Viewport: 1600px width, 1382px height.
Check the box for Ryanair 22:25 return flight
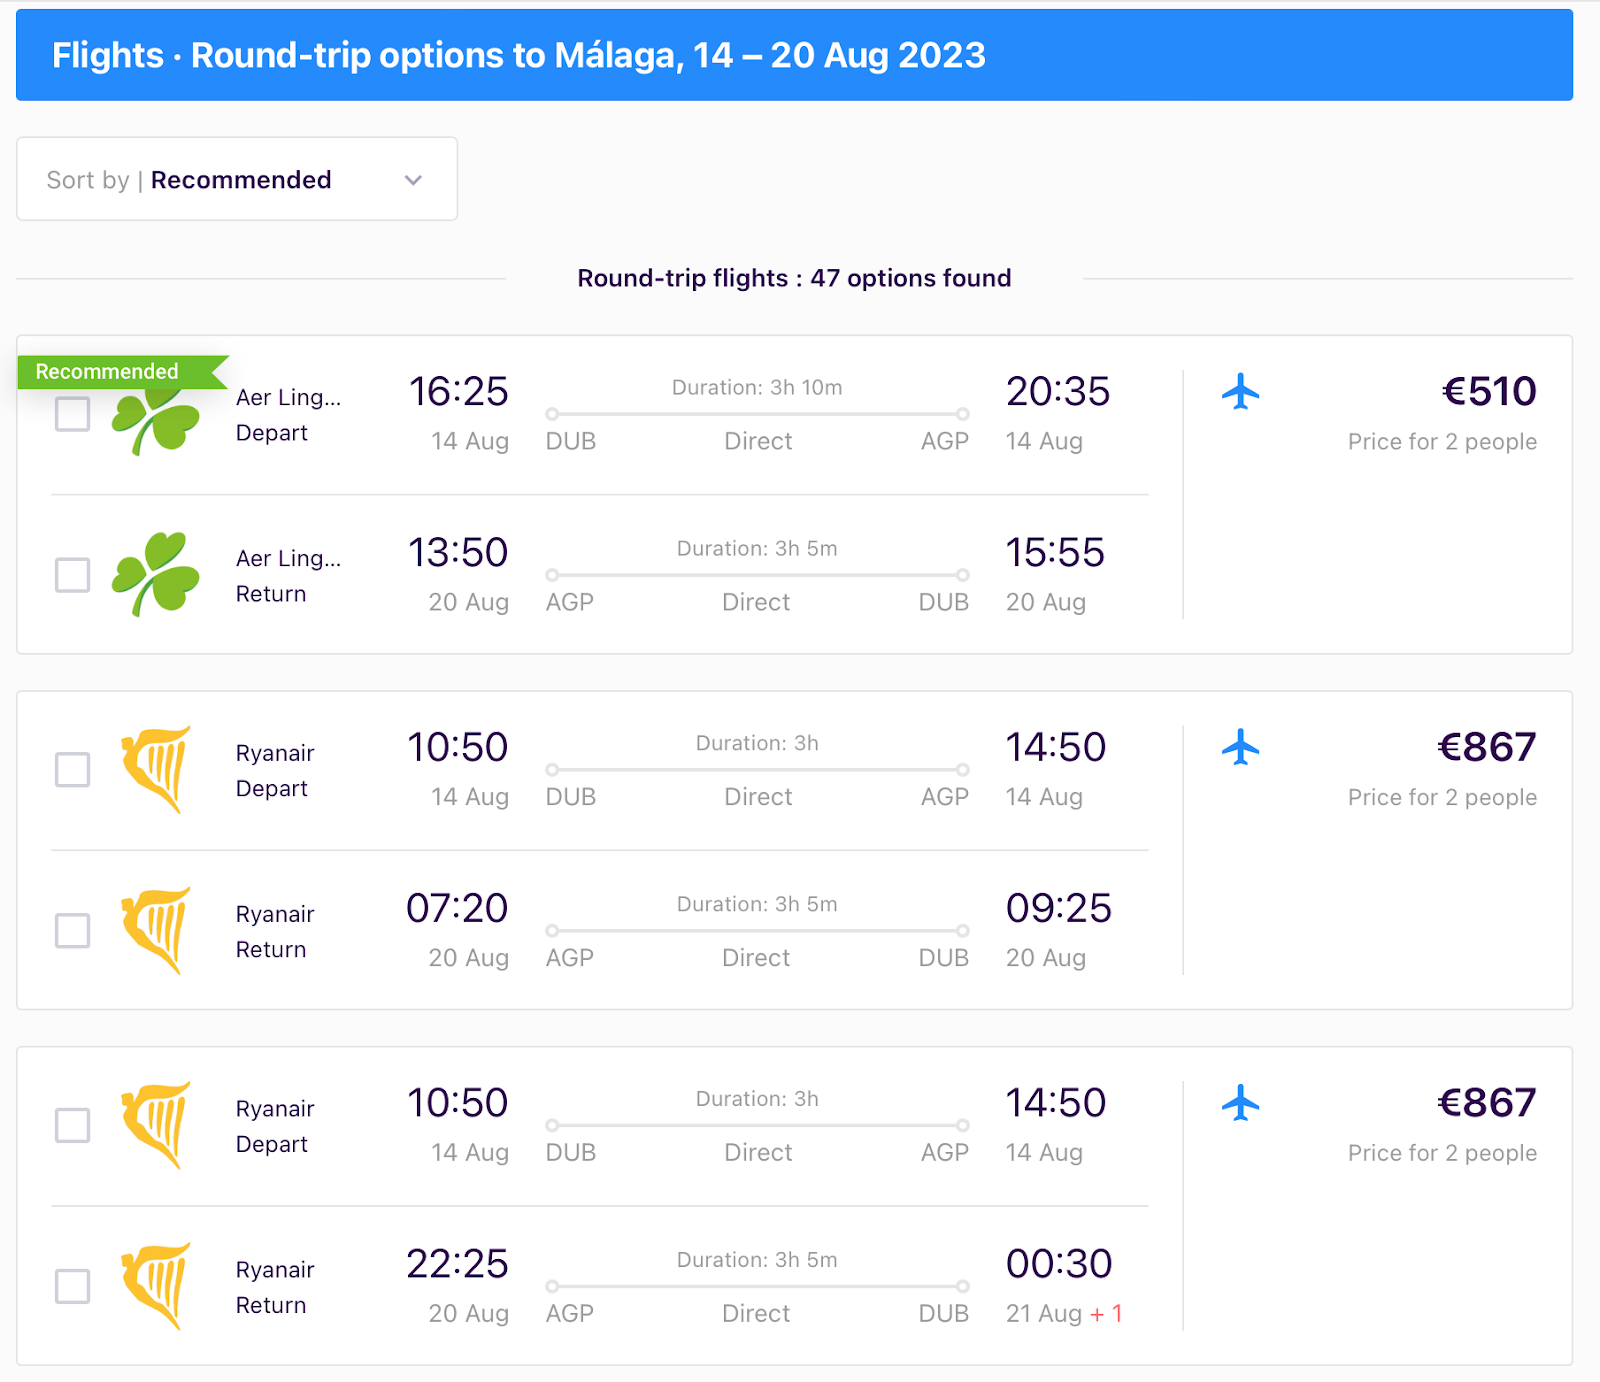click(x=72, y=1287)
